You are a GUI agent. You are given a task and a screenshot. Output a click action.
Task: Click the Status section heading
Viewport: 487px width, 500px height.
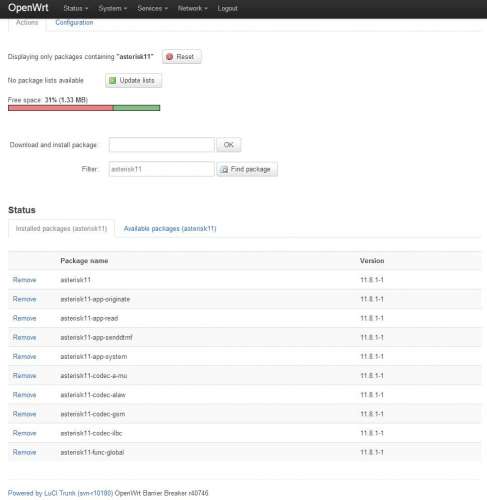point(22,210)
